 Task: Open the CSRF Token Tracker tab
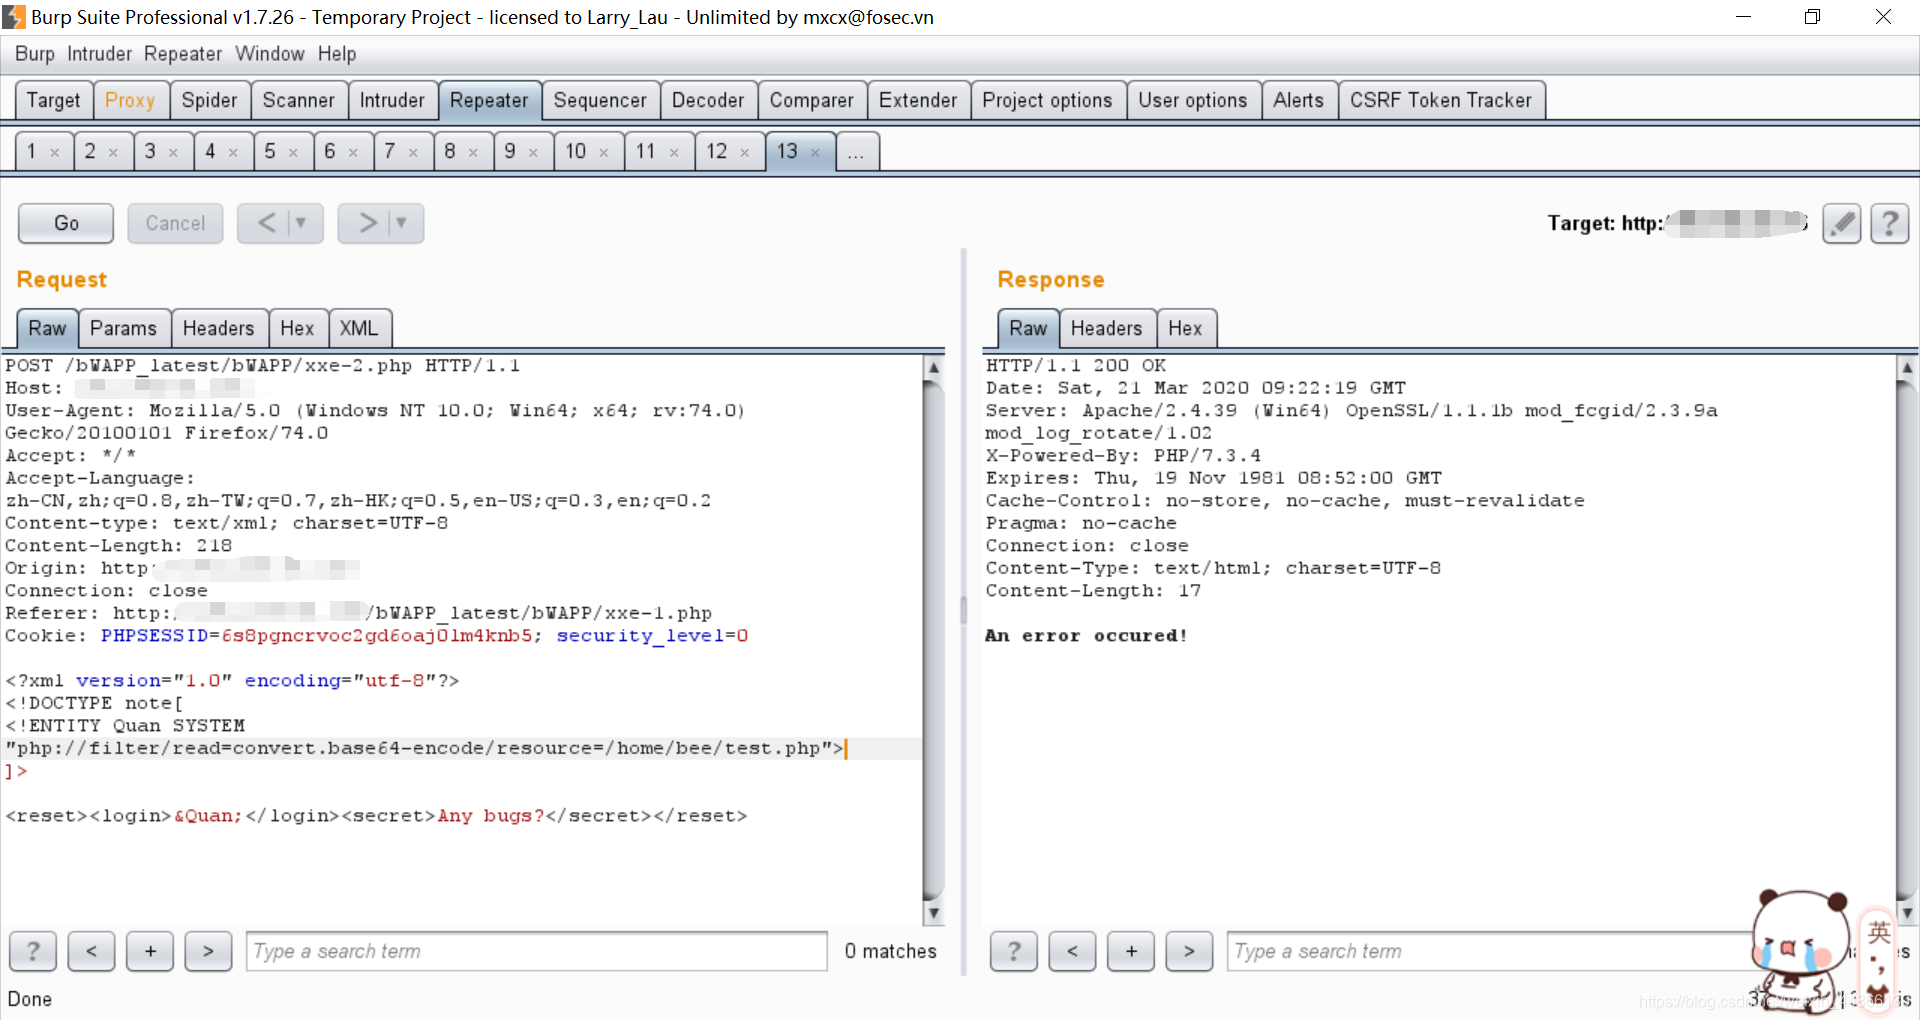coord(1441,100)
